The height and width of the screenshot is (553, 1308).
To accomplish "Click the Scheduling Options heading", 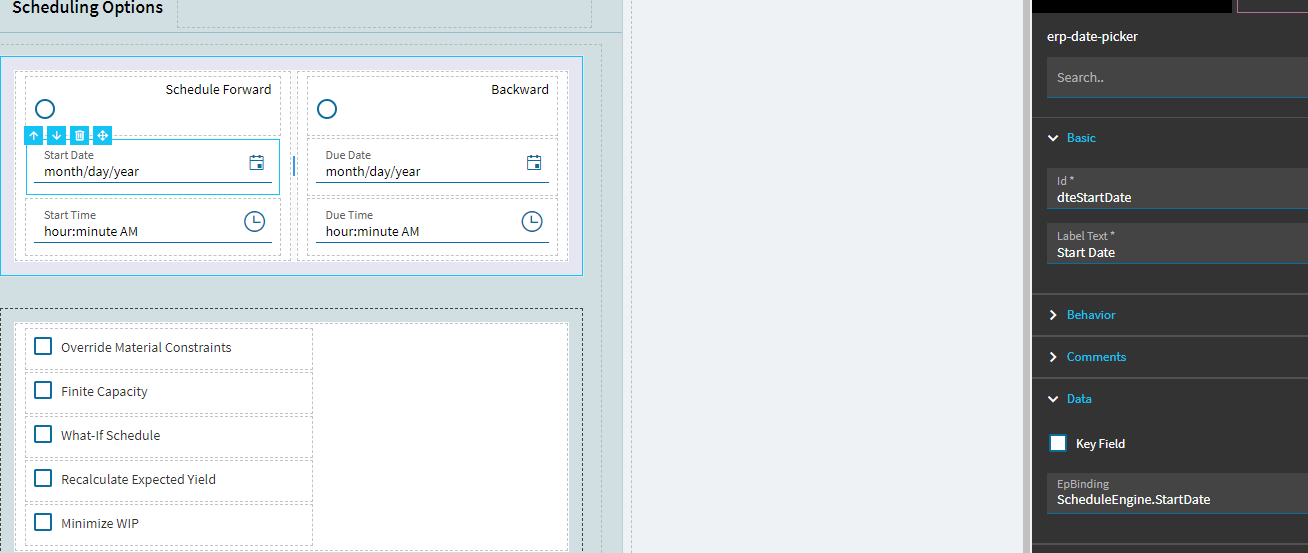I will pos(87,8).
